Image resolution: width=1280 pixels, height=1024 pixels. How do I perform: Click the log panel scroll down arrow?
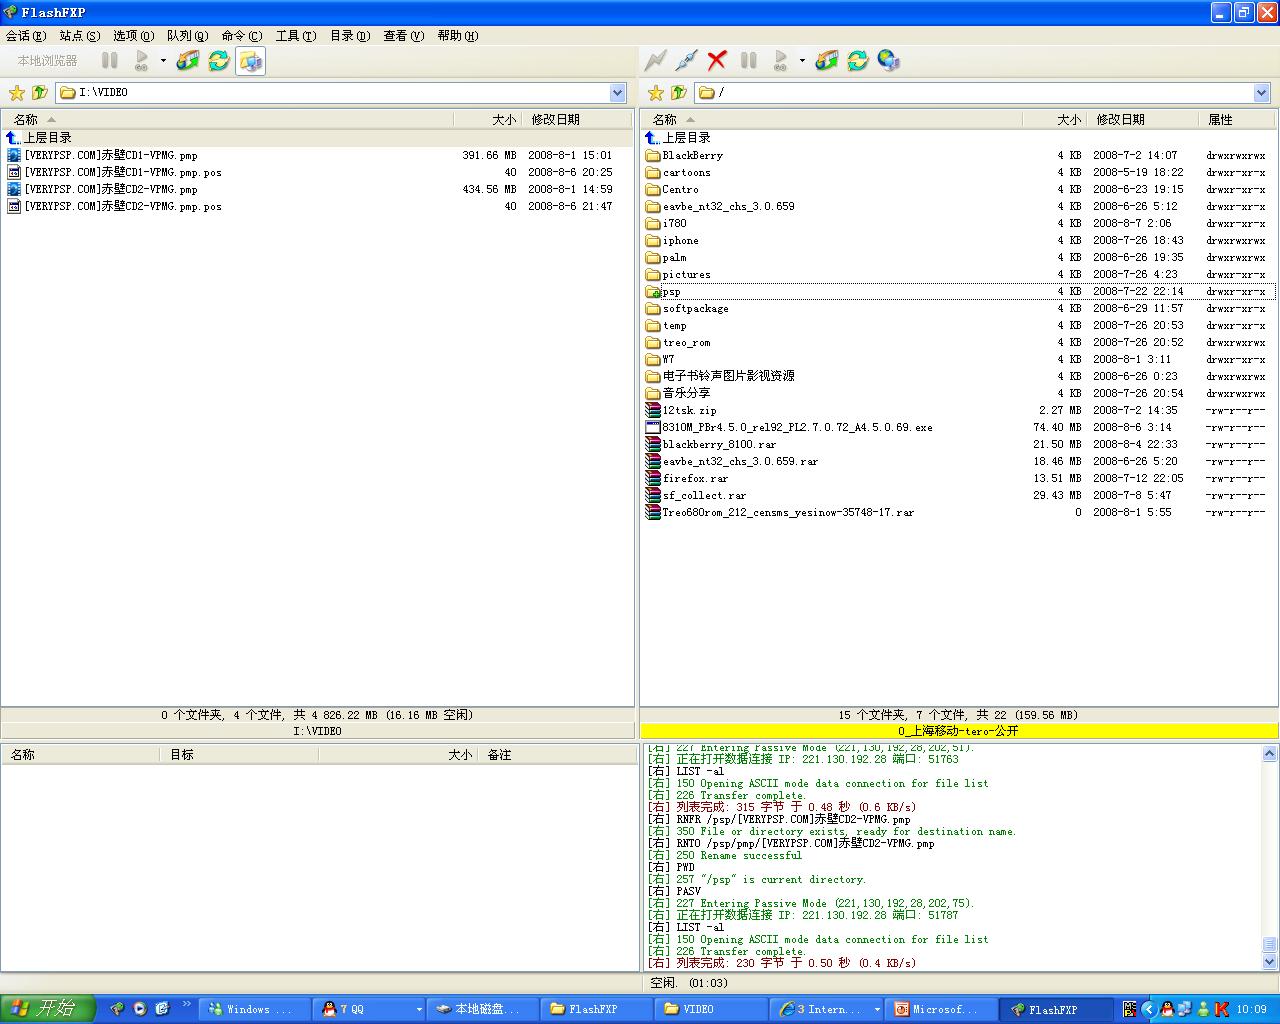coord(1269,962)
